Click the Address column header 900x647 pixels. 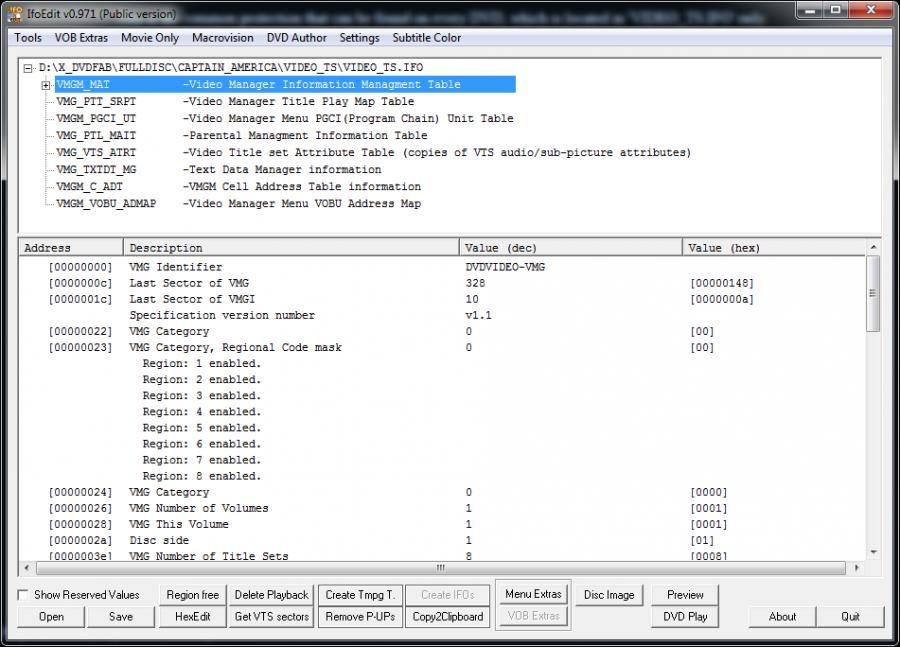(71, 247)
